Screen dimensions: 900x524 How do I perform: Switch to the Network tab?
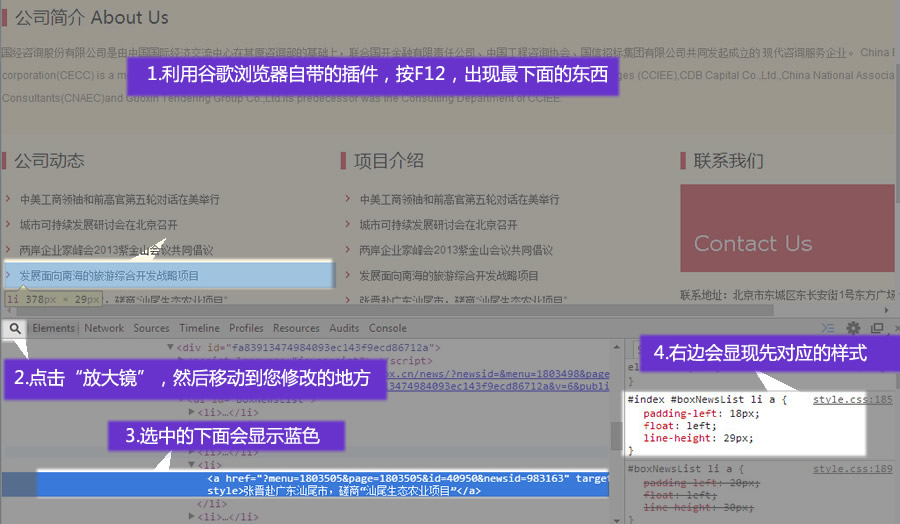[x=104, y=328]
